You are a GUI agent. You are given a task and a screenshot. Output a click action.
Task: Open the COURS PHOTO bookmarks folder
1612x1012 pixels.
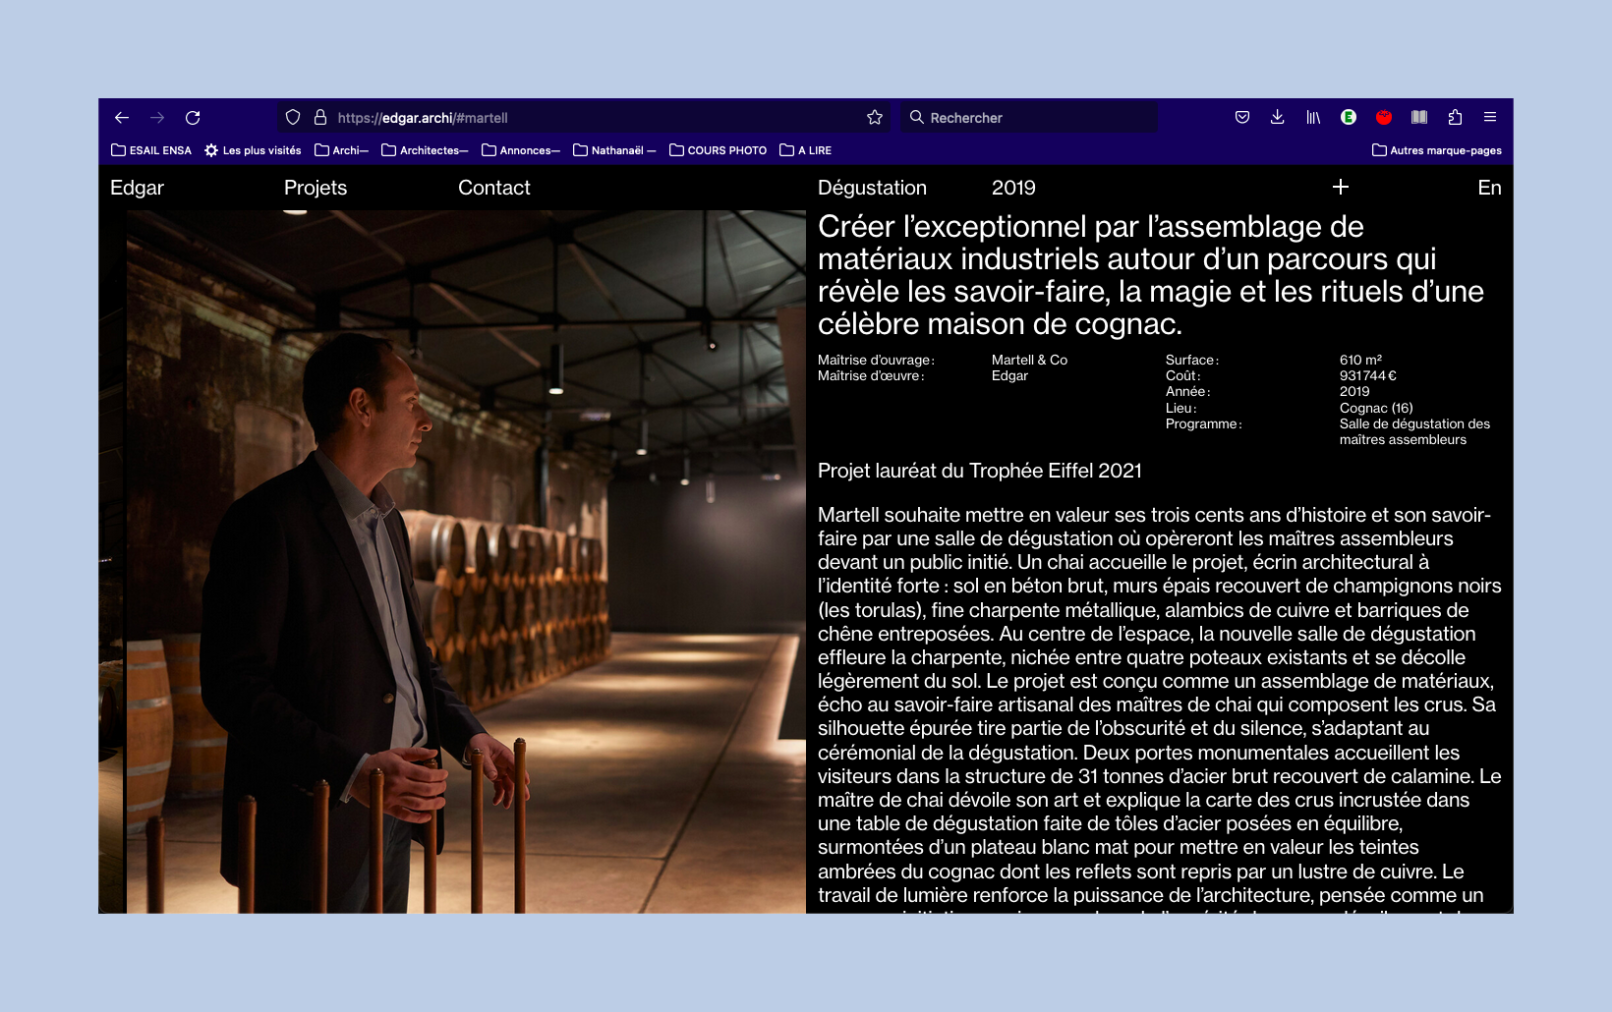[x=718, y=151]
